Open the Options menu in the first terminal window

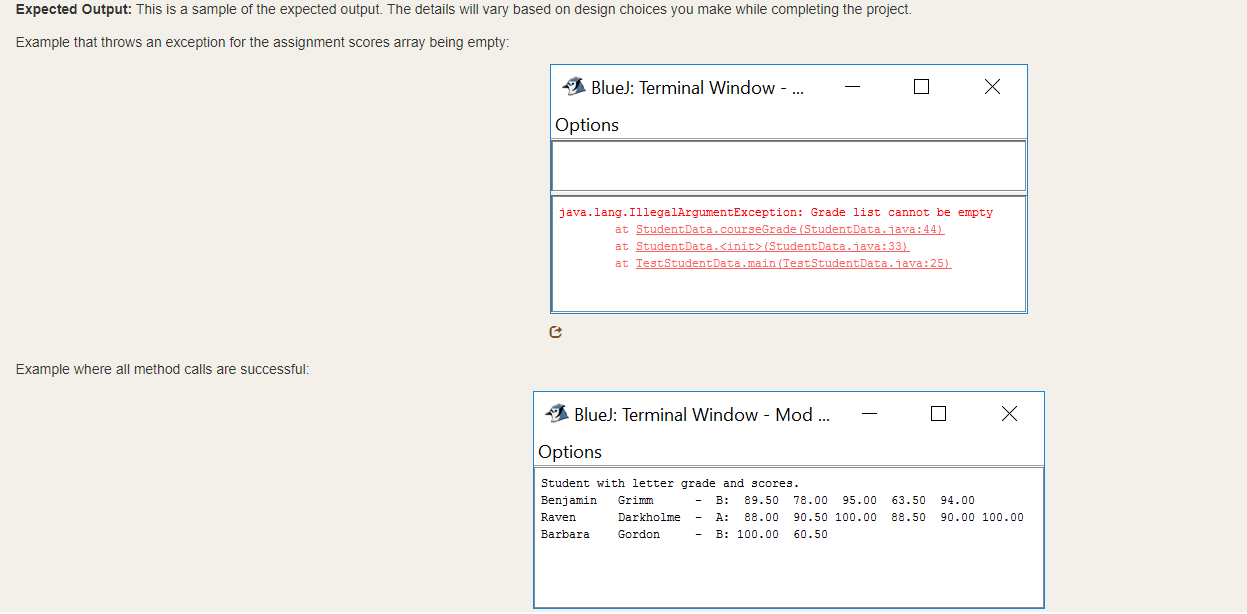coord(587,124)
